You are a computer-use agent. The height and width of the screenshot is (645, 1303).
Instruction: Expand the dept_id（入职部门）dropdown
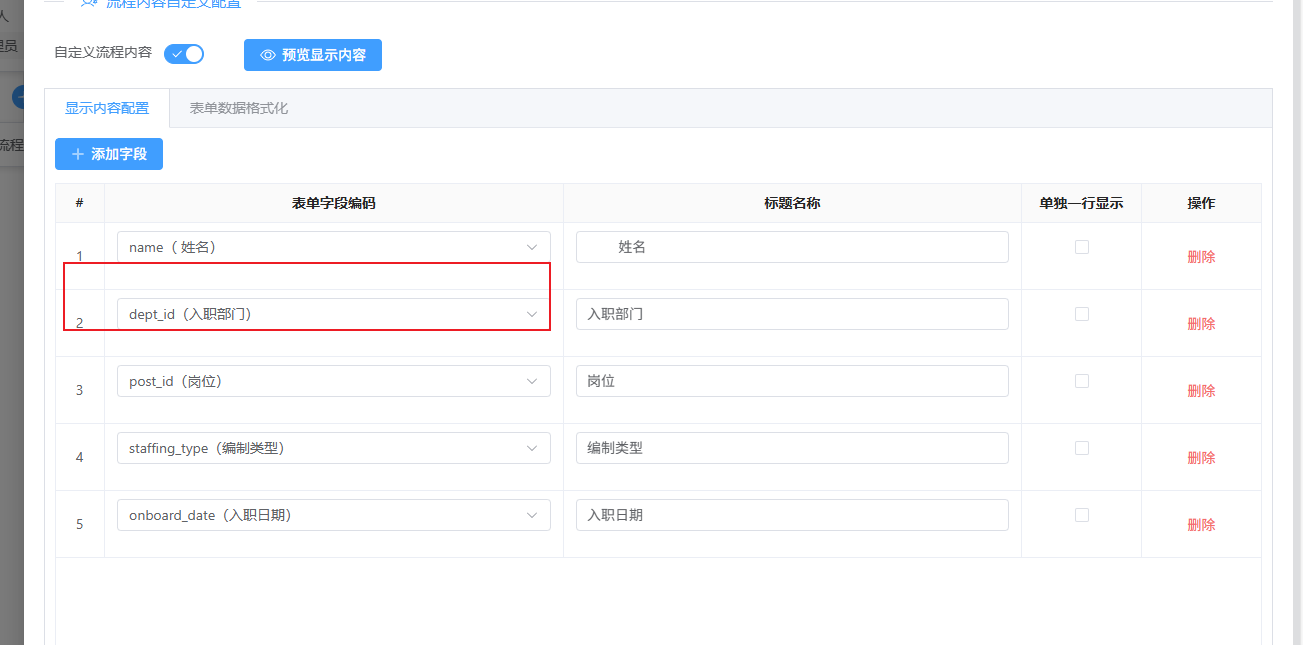click(333, 314)
